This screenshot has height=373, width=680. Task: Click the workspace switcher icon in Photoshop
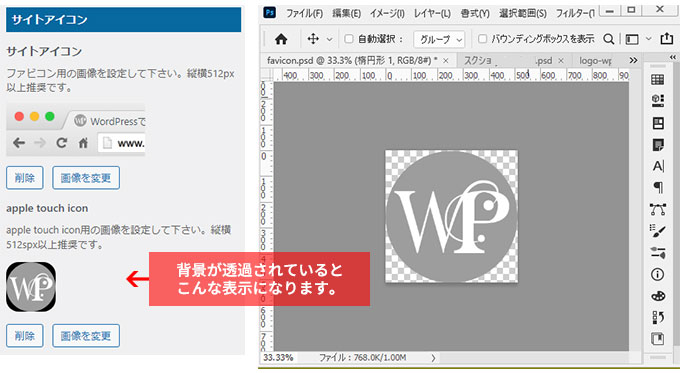click(x=632, y=39)
